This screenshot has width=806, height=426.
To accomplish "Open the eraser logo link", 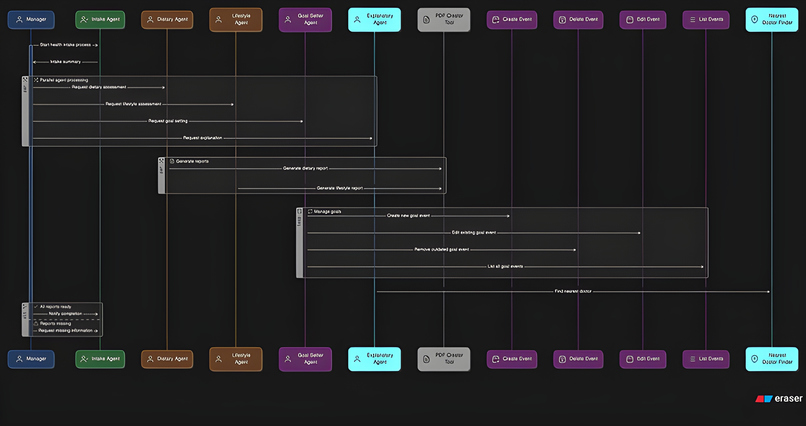I will pos(778,399).
